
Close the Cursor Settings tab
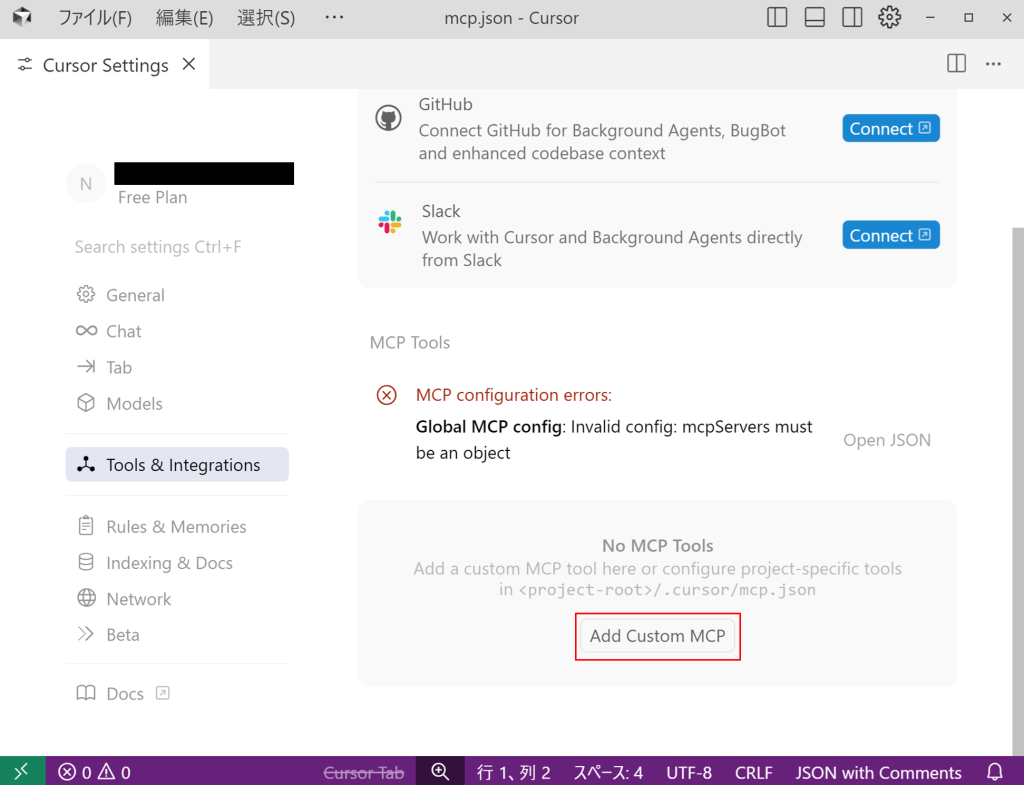click(x=189, y=65)
